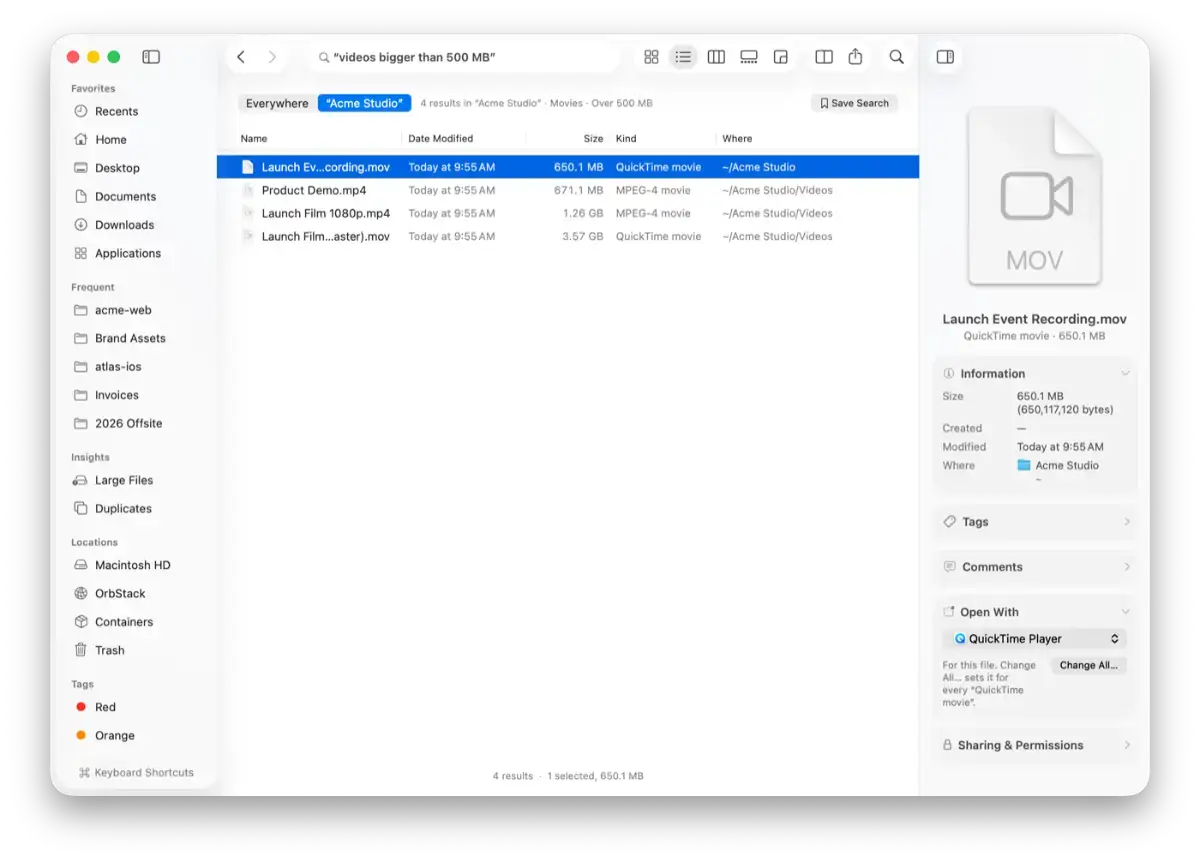1200x862 pixels.
Task: Click the Save Search button
Action: pos(855,103)
